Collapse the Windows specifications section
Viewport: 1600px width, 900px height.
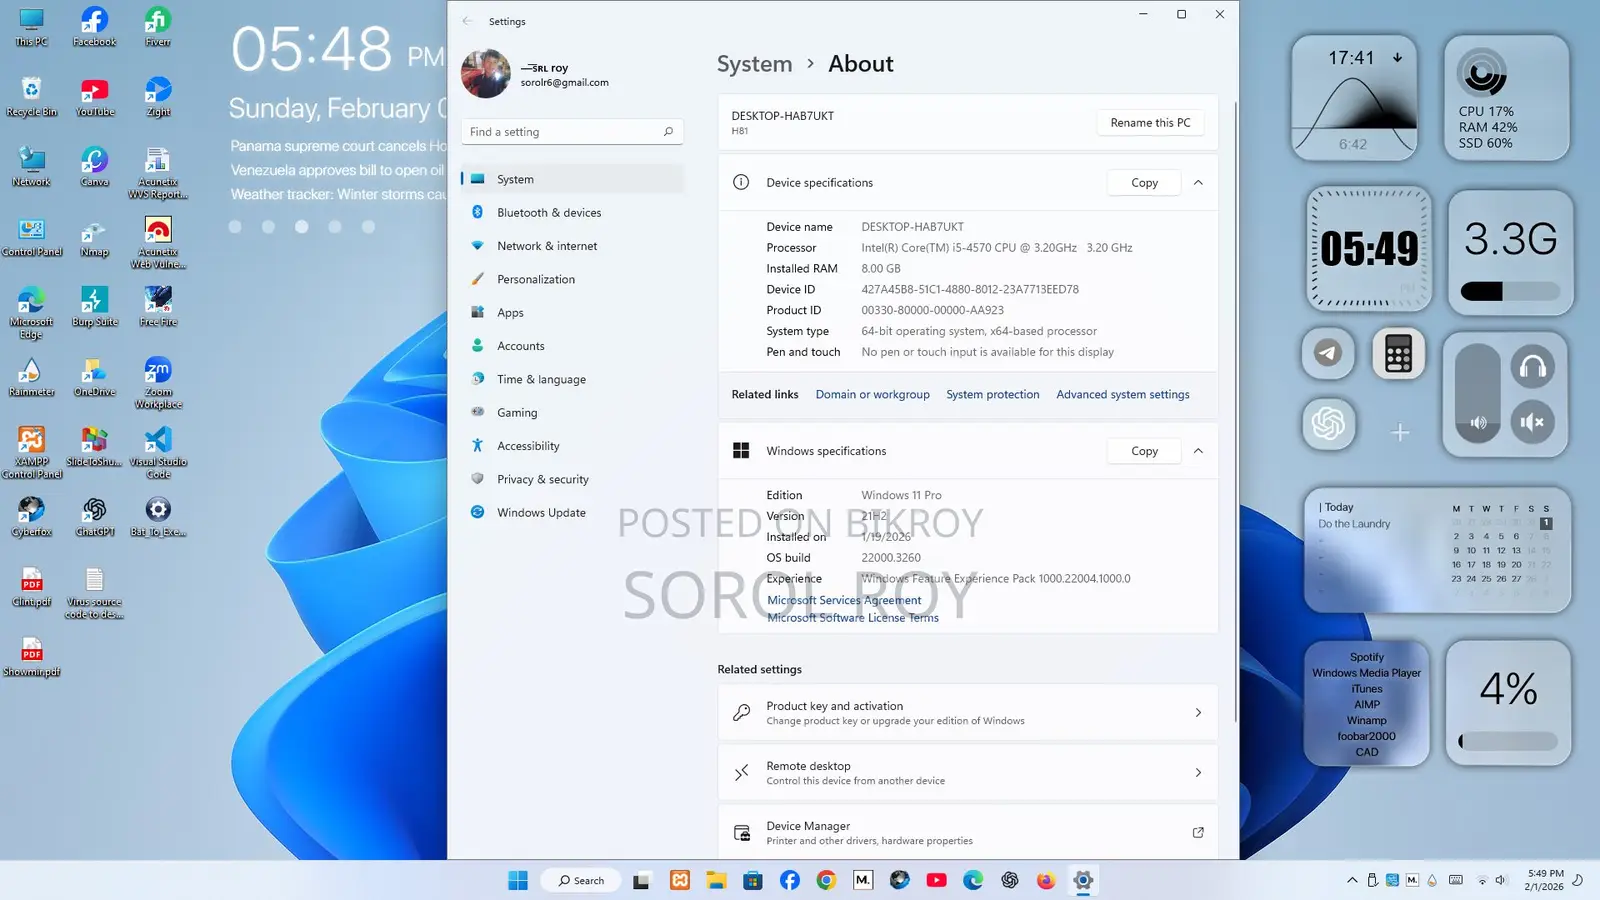[1198, 451]
